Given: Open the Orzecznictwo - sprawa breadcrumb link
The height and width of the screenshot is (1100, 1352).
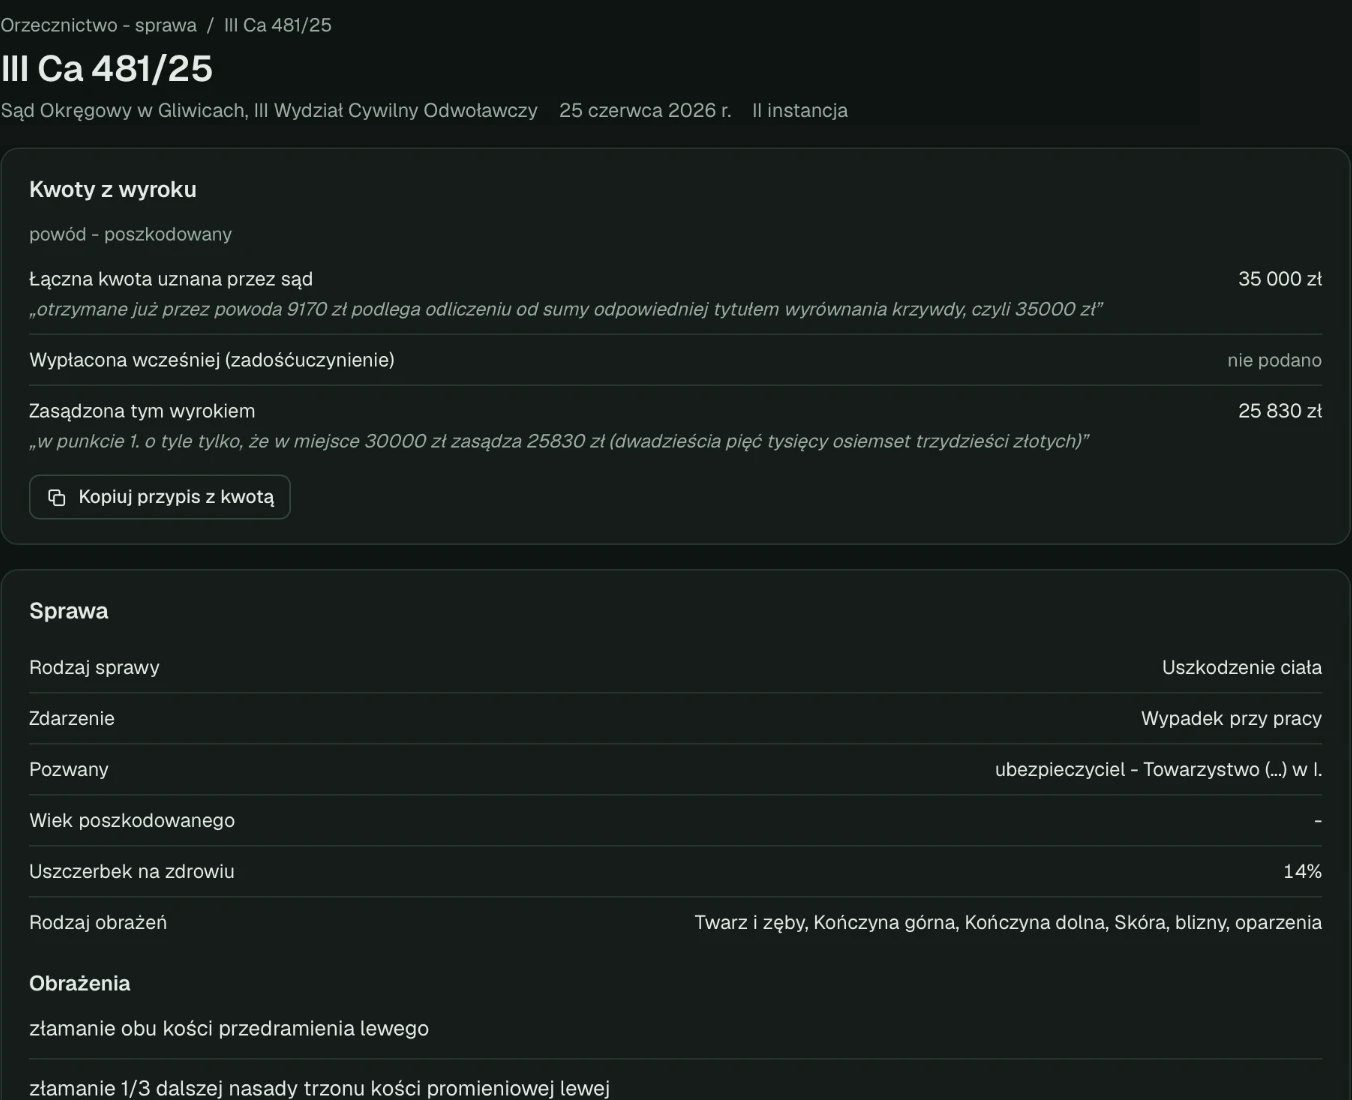Looking at the screenshot, I should pos(99,25).
